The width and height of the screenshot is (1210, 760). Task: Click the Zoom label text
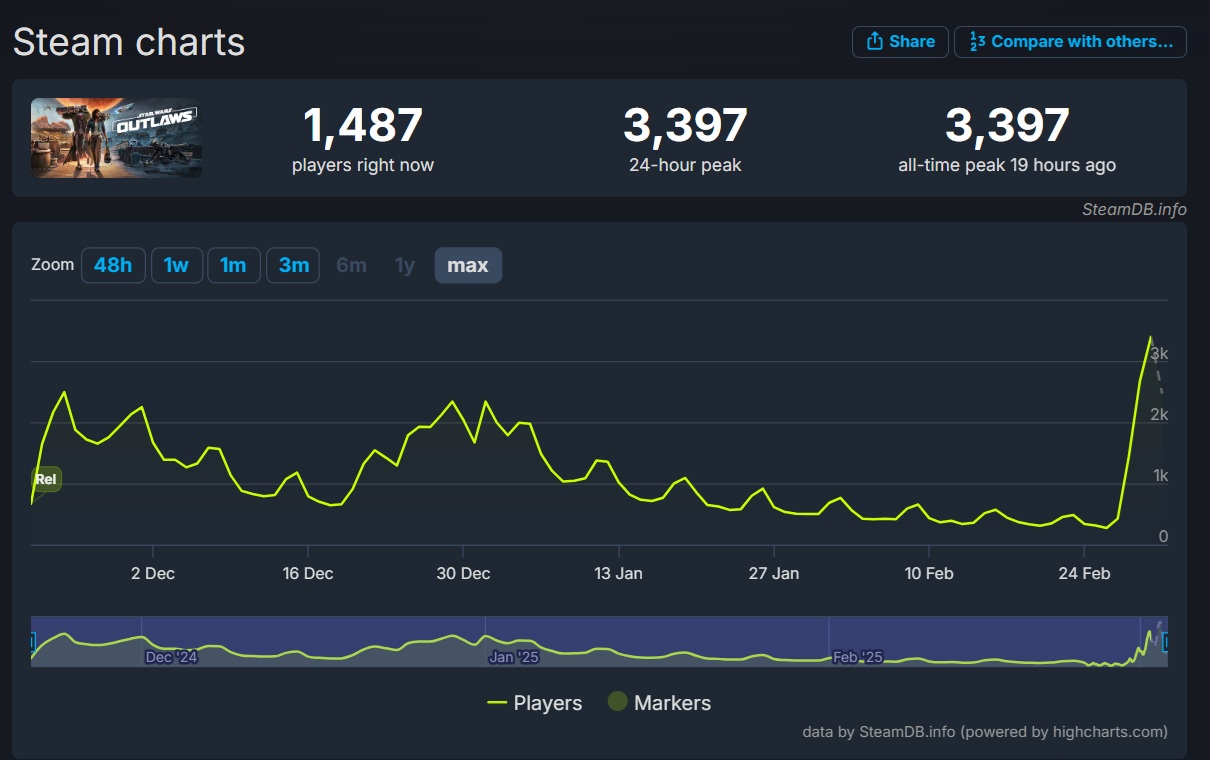[53, 265]
